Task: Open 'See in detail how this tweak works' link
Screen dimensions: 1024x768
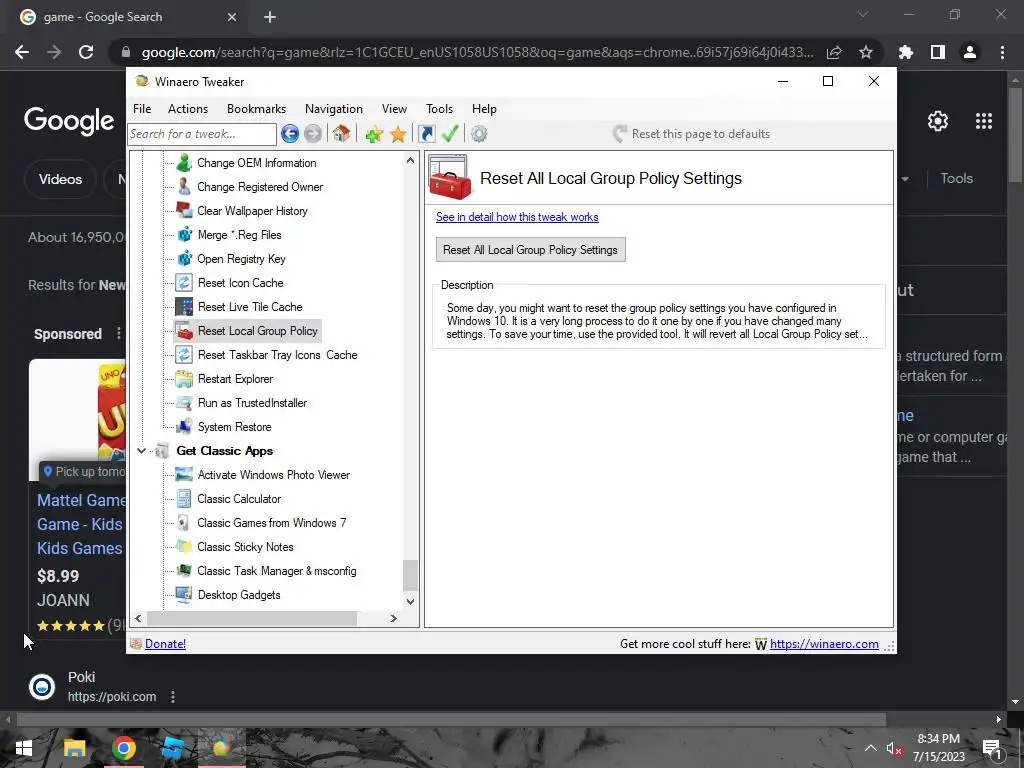Action: (x=517, y=217)
